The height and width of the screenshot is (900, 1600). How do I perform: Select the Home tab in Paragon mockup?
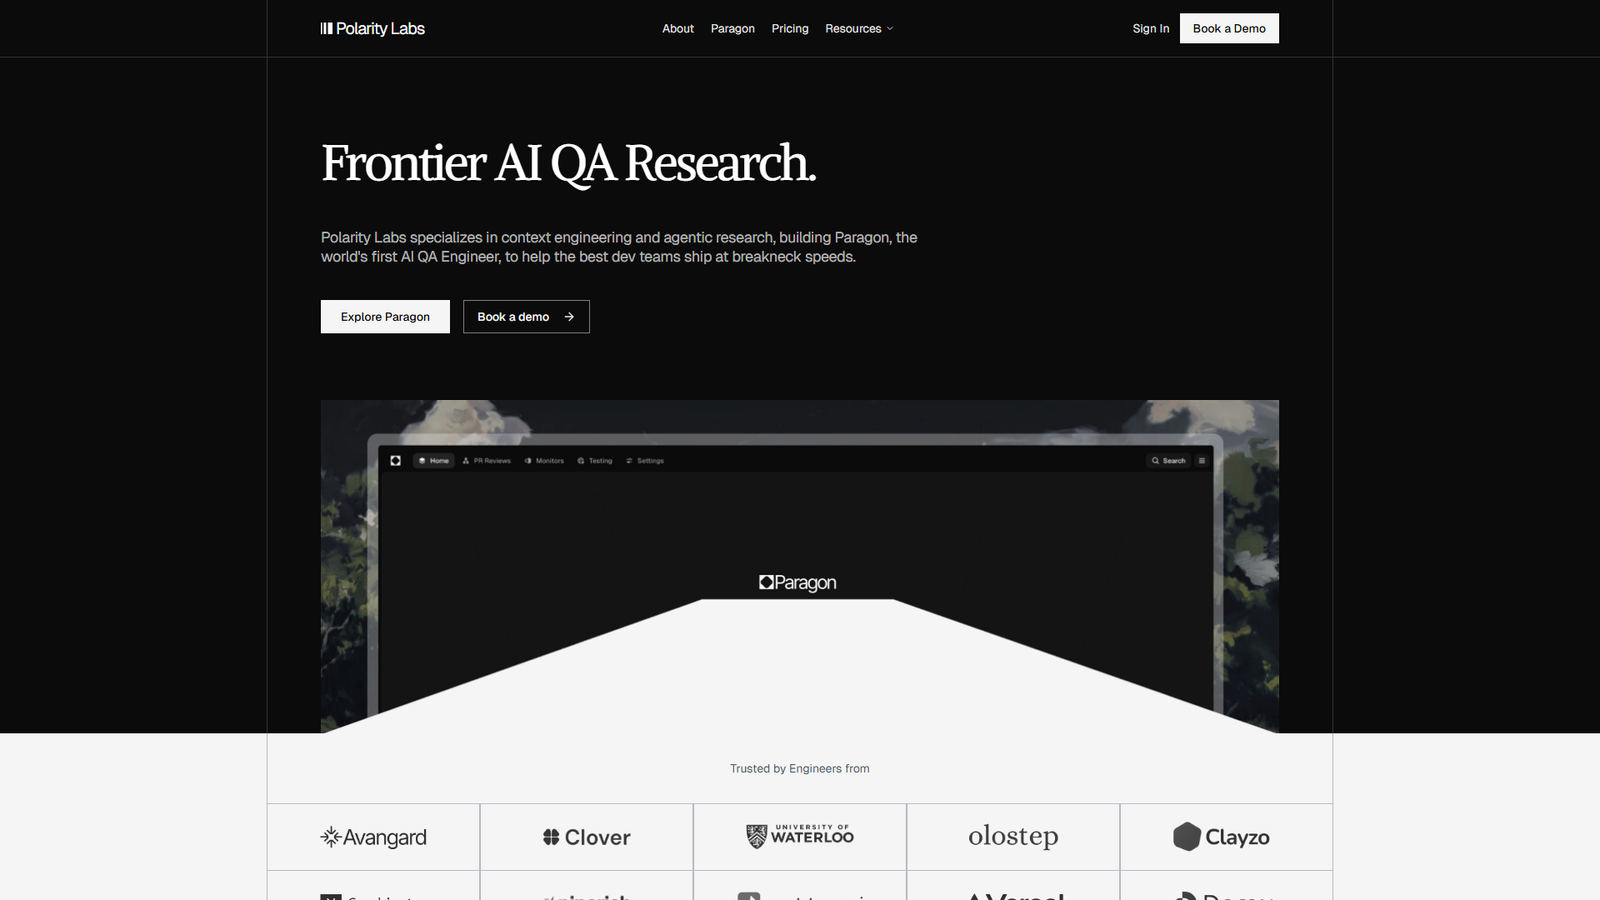[434, 461]
